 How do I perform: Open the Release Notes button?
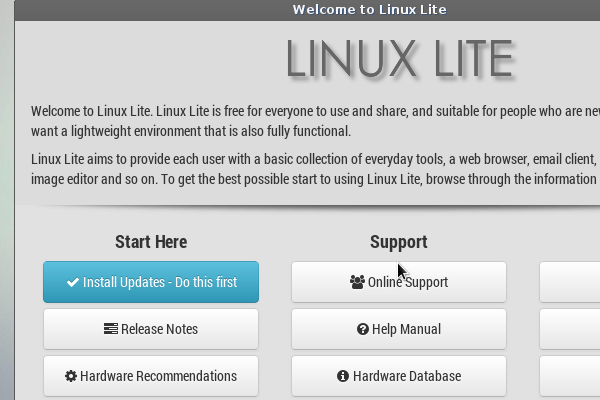click(151, 329)
